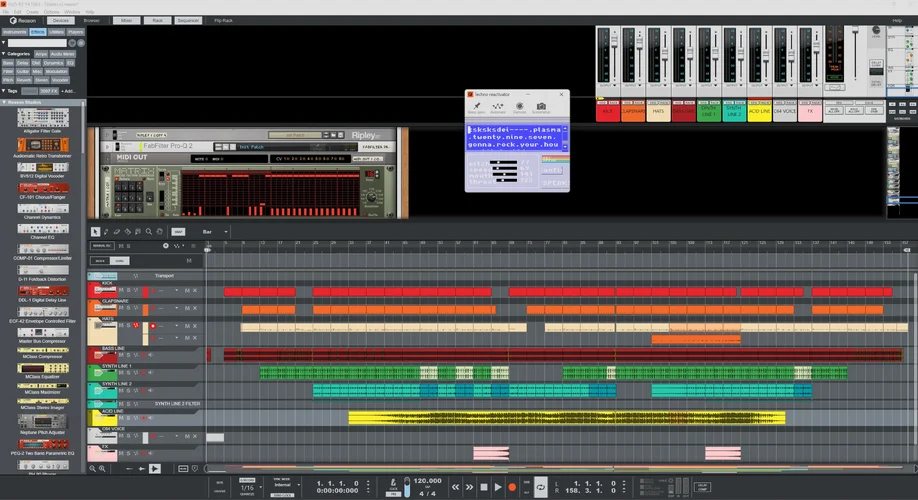Toggle the Loop button in transport

coord(541,487)
